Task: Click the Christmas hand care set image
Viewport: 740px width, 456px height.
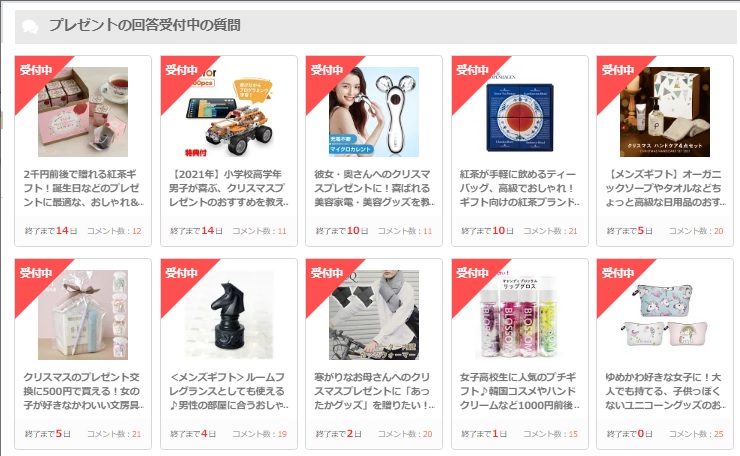Action: pyautogui.click(x=665, y=112)
